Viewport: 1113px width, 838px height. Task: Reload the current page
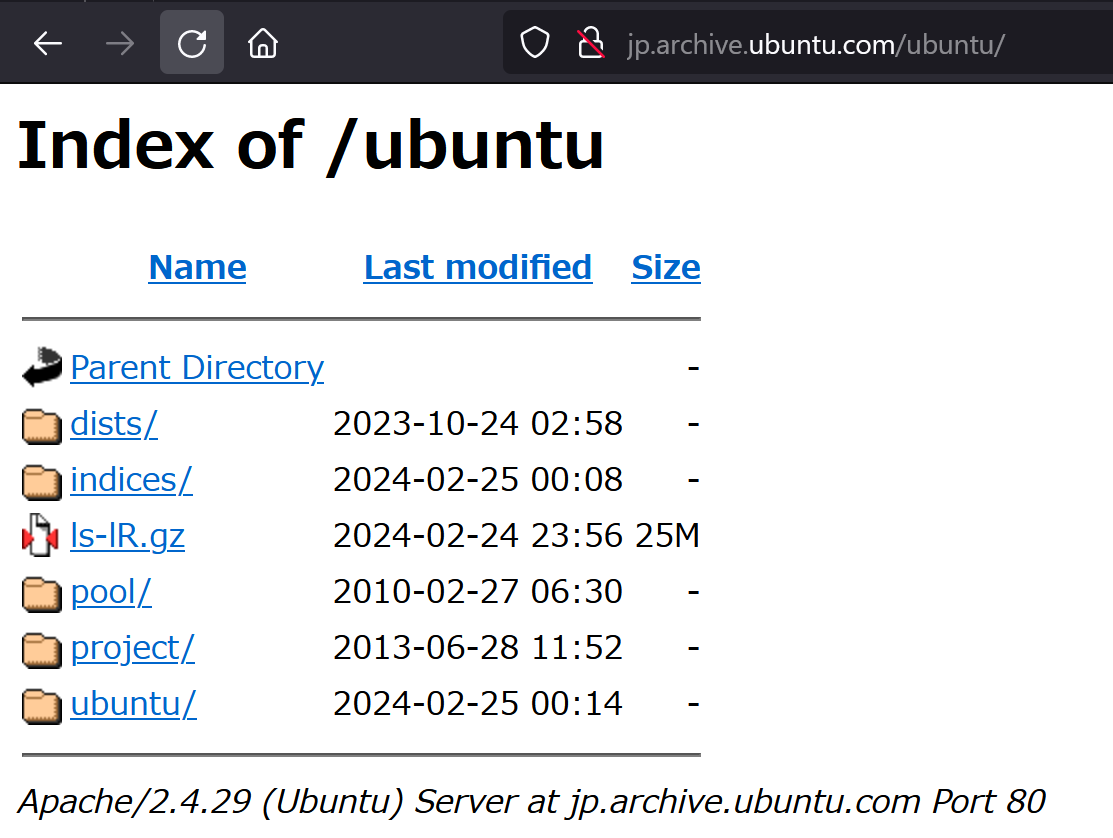192,43
